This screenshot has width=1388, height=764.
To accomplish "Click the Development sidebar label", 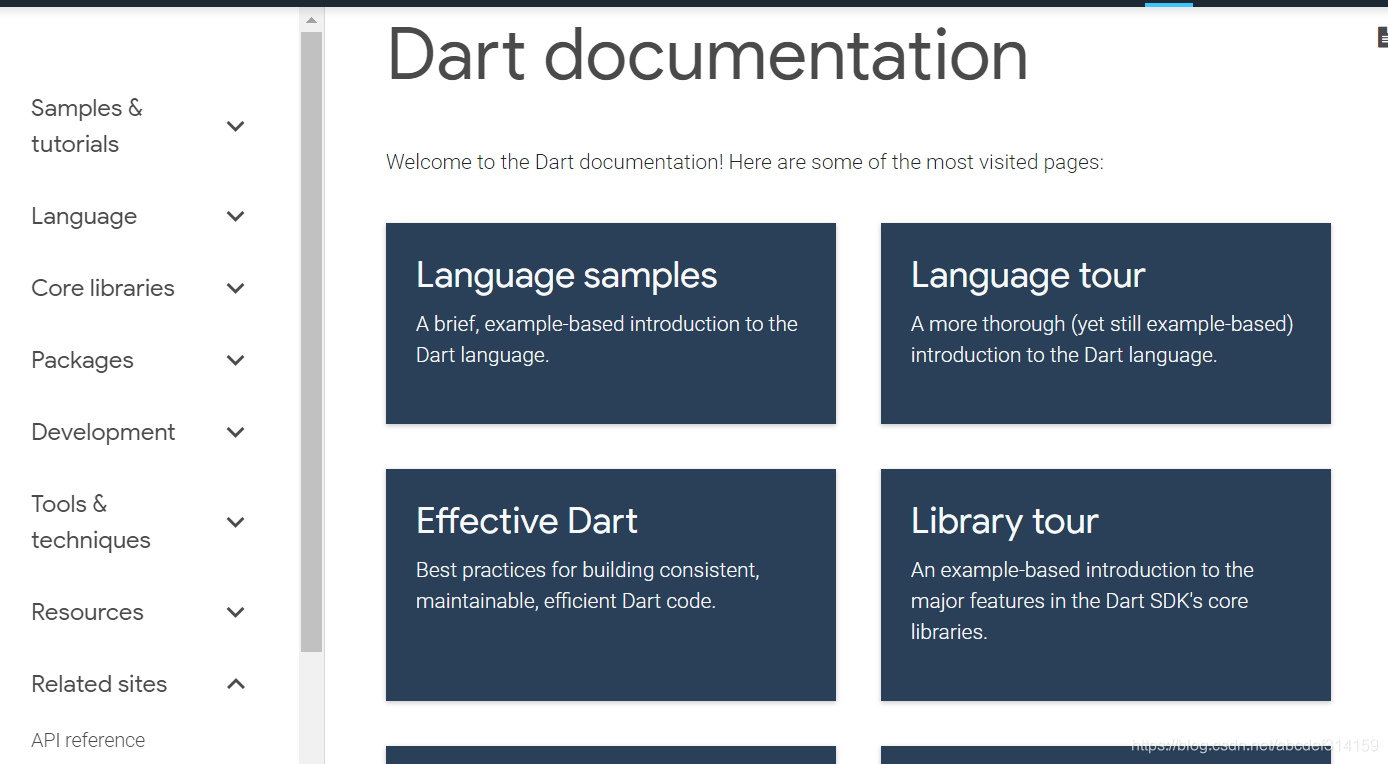I will (x=103, y=432).
